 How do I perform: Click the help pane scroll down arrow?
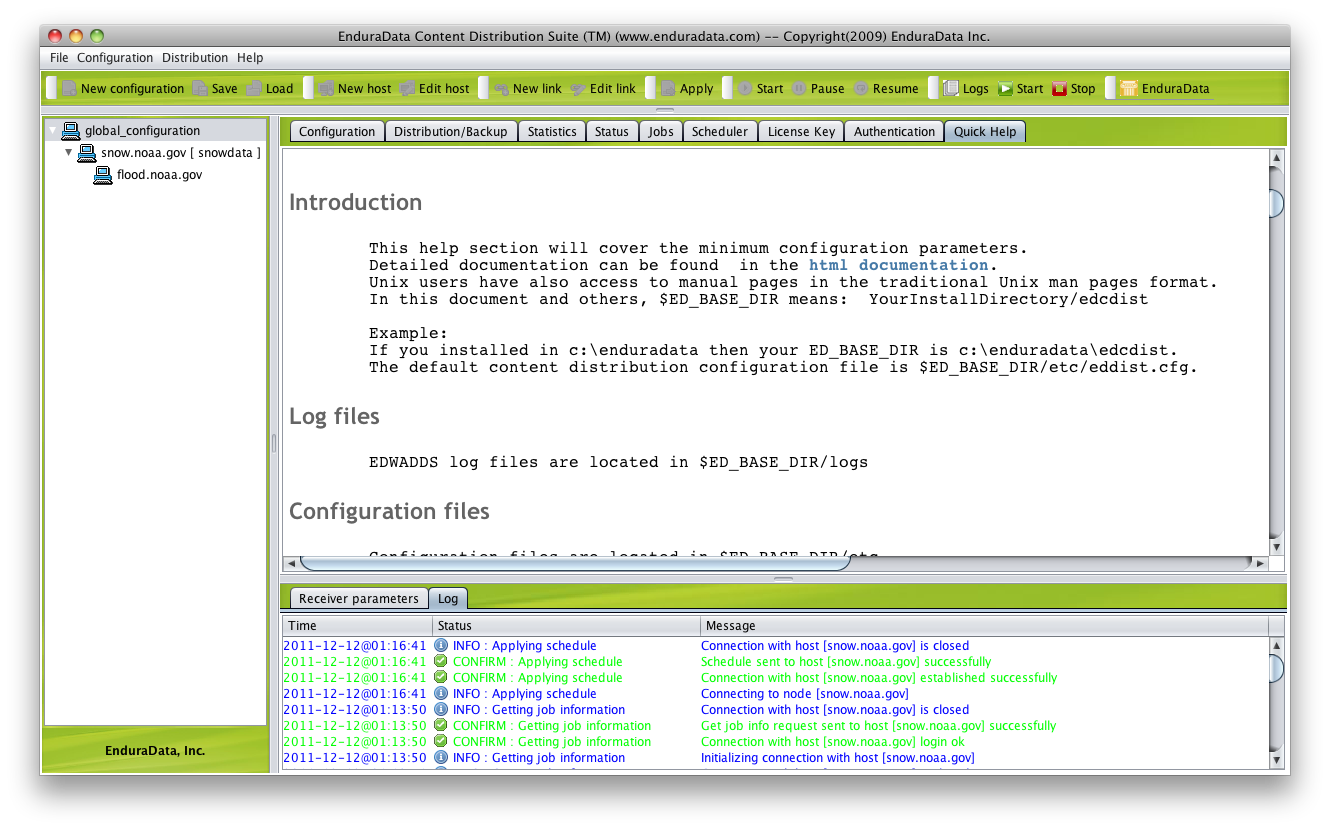pos(1276,546)
